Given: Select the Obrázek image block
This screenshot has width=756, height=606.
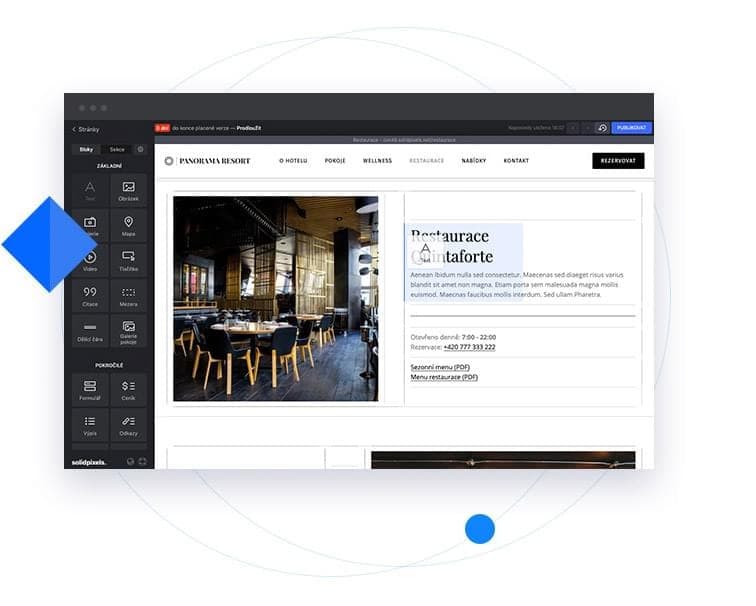Looking at the screenshot, I should tap(128, 190).
